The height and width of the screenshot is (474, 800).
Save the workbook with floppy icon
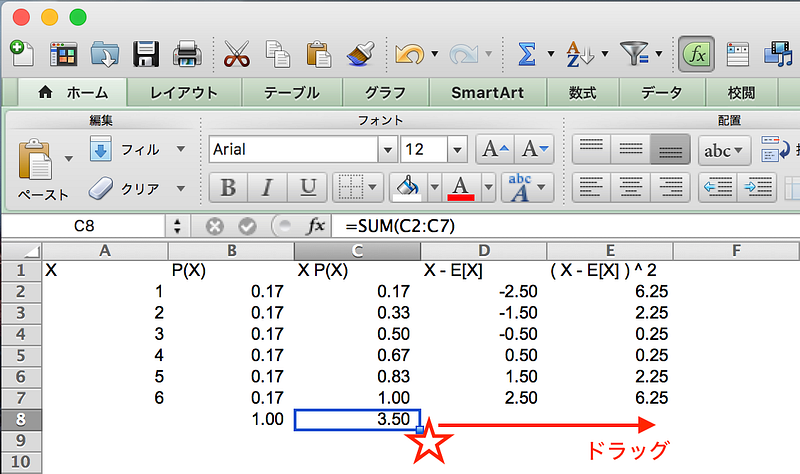[x=146, y=54]
